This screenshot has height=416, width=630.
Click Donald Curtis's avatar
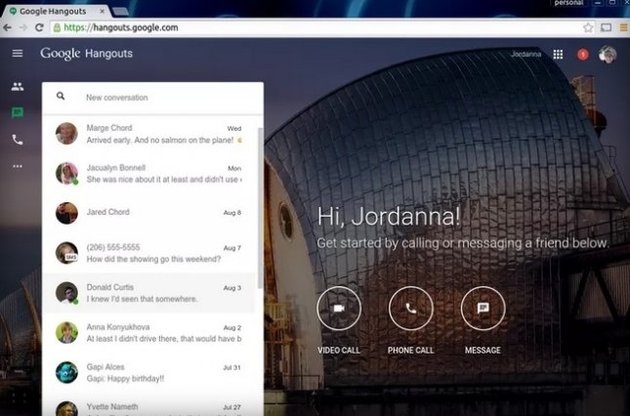67,293
